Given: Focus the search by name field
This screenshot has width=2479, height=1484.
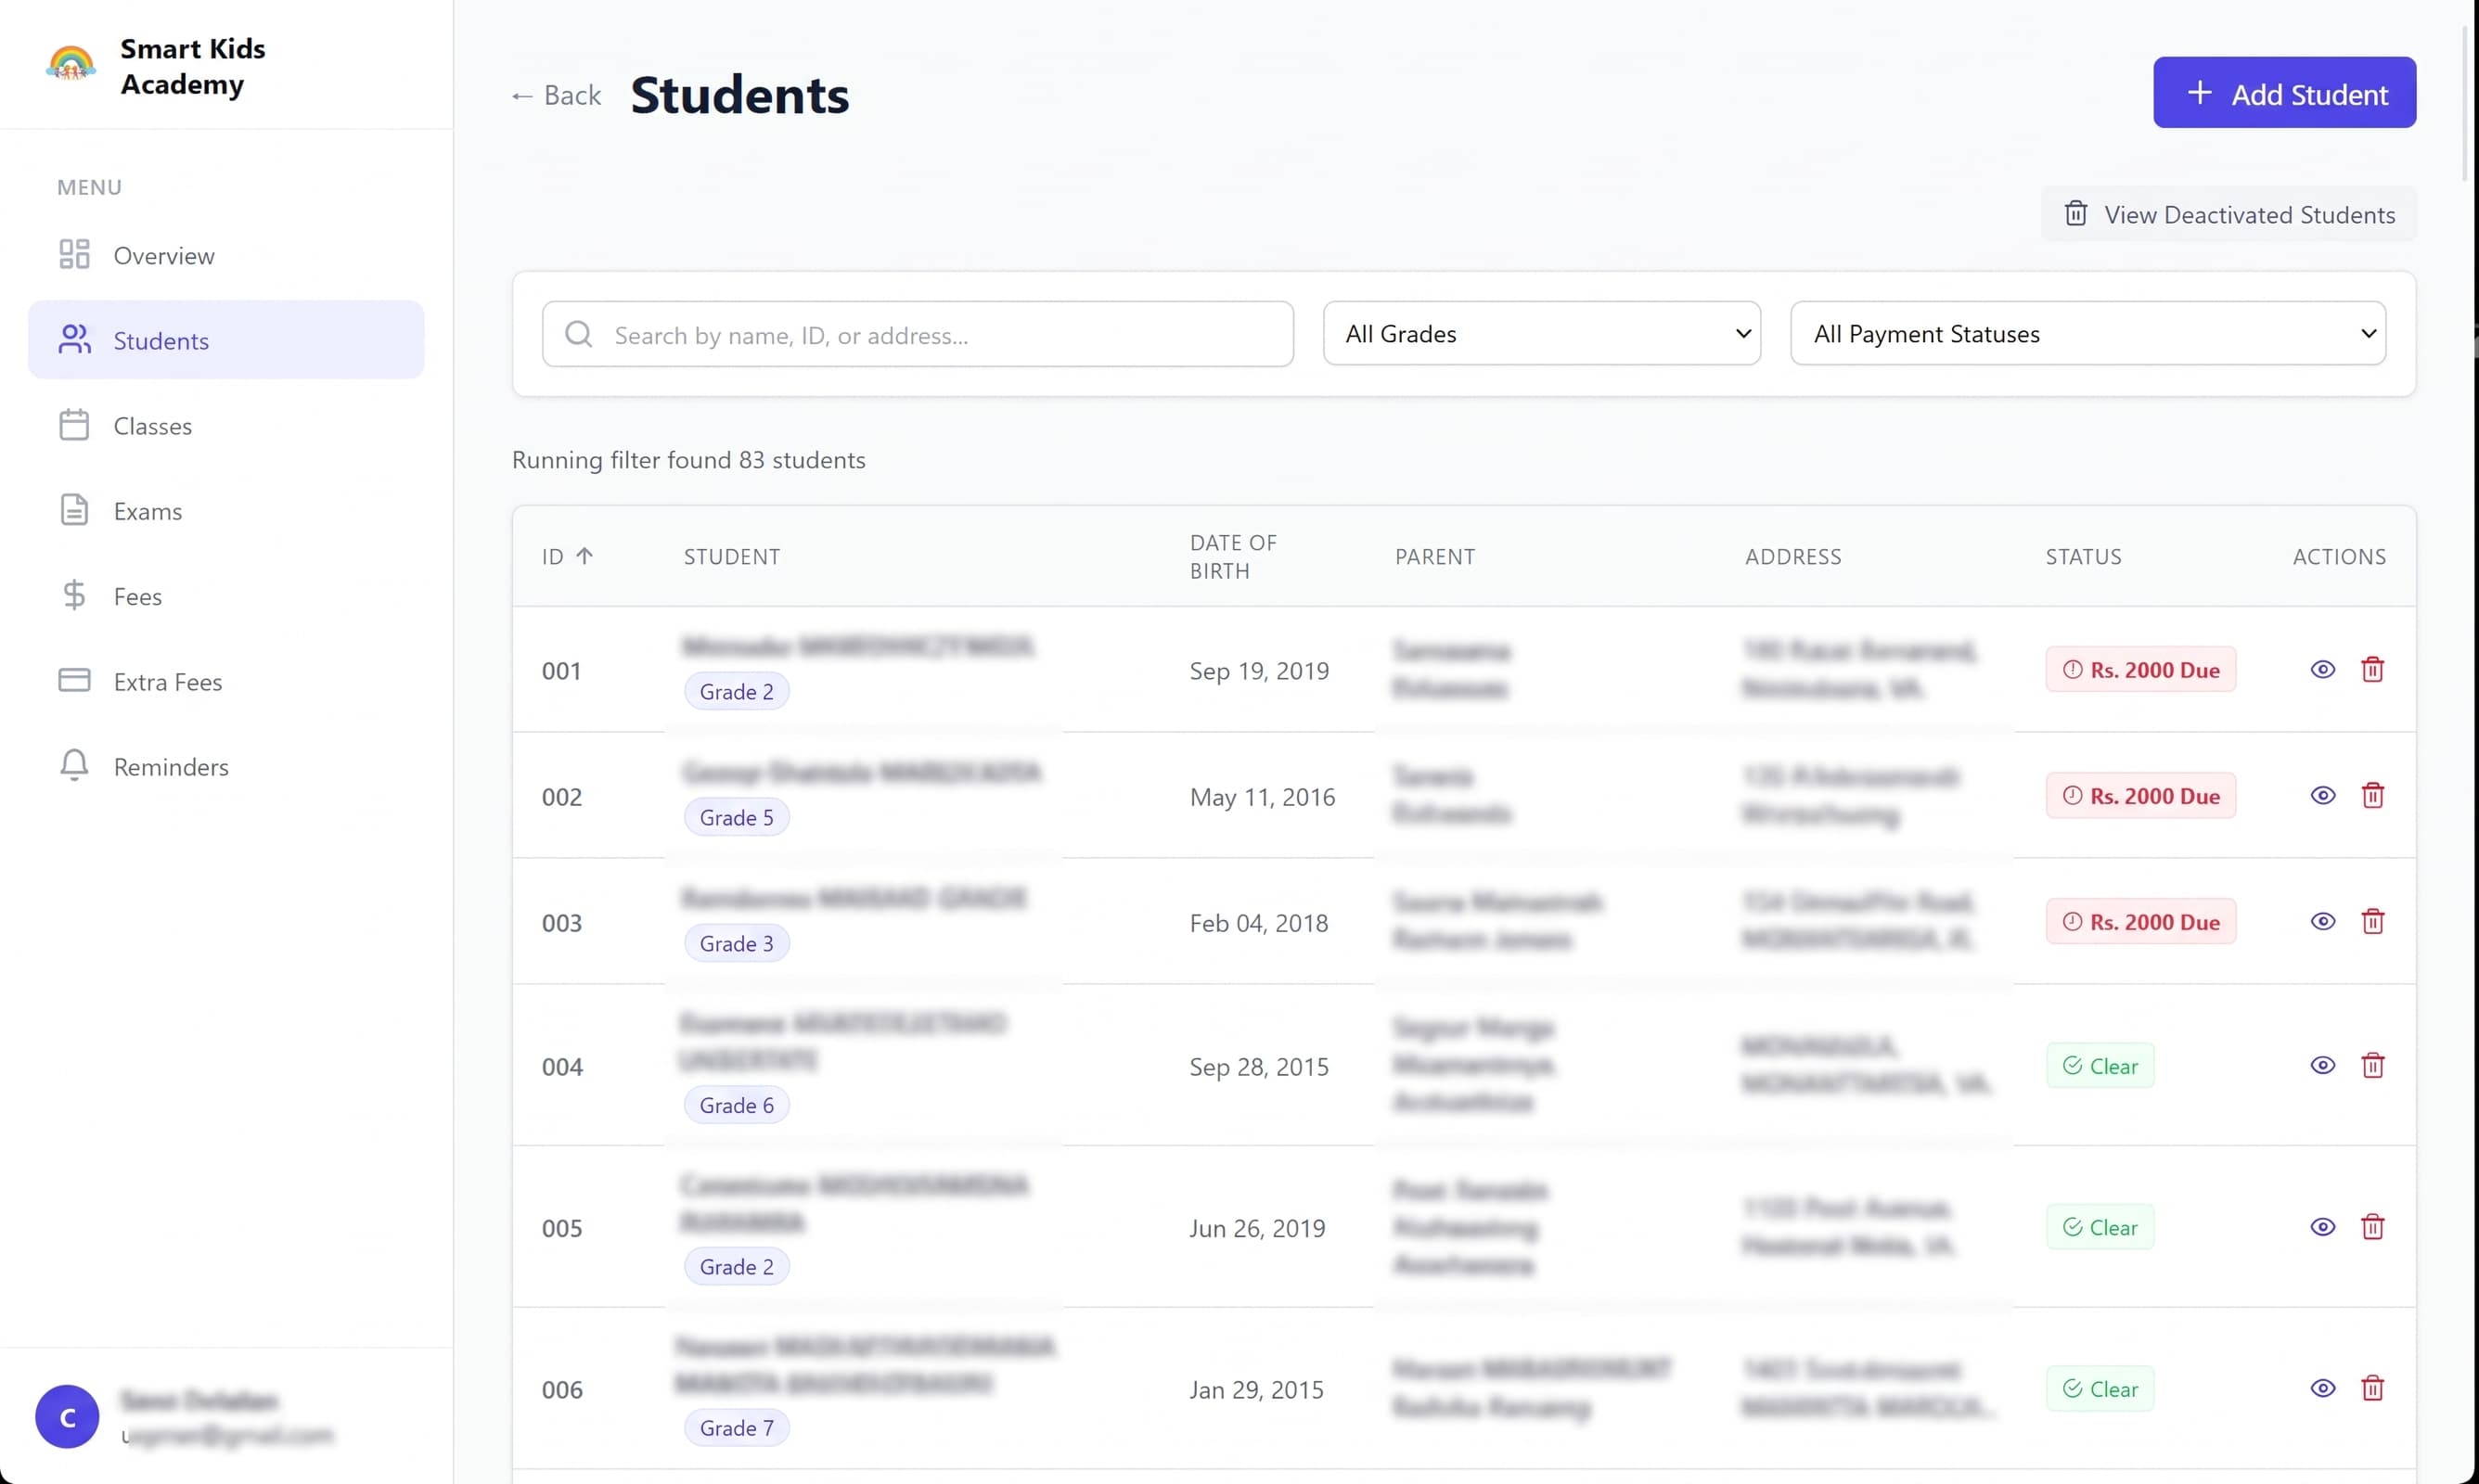Looking at the screenshot, I should pos(917,334).
